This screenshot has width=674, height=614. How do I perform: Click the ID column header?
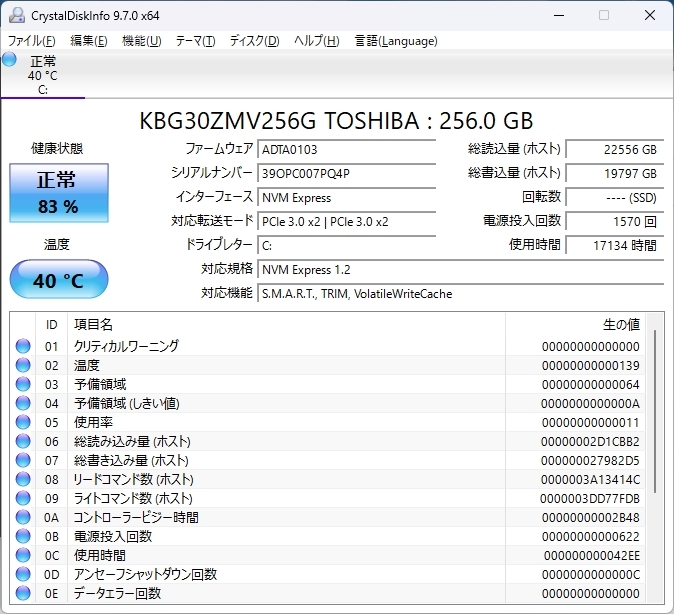point(51,325)
